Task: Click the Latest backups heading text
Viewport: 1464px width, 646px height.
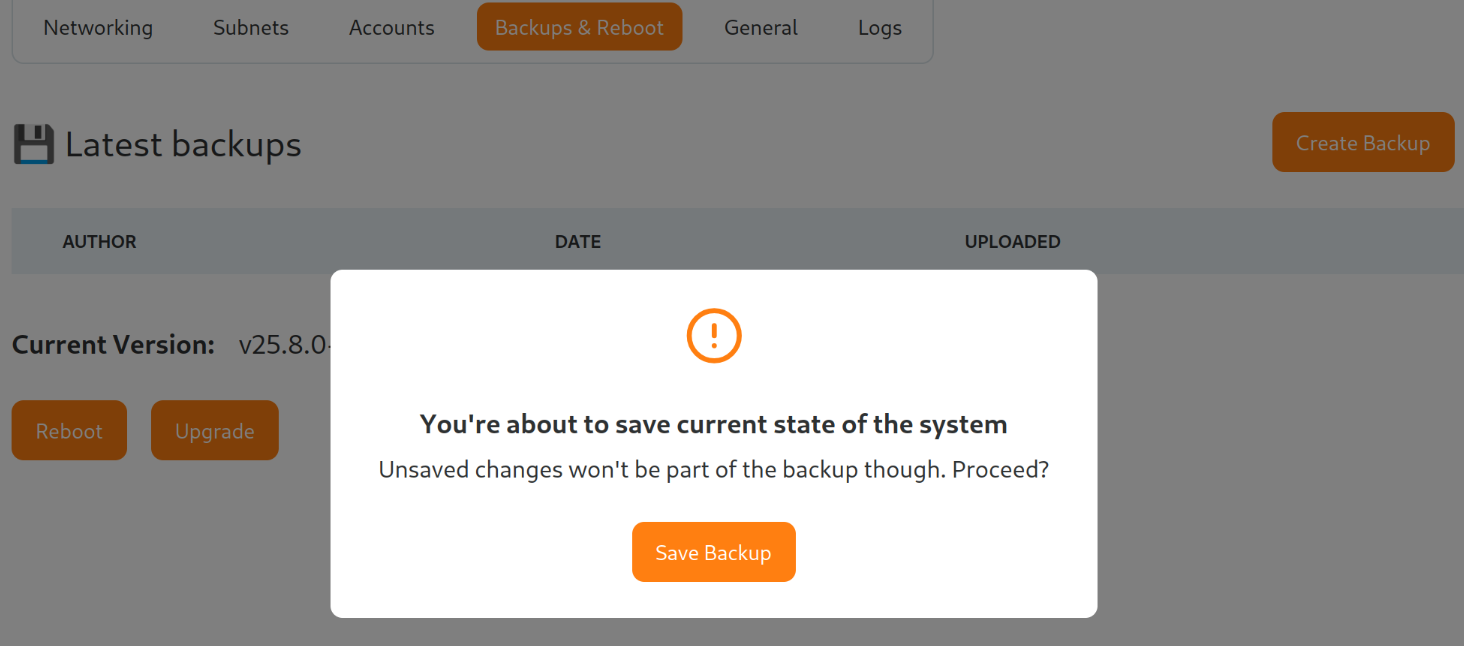Action: pos(183,145)
